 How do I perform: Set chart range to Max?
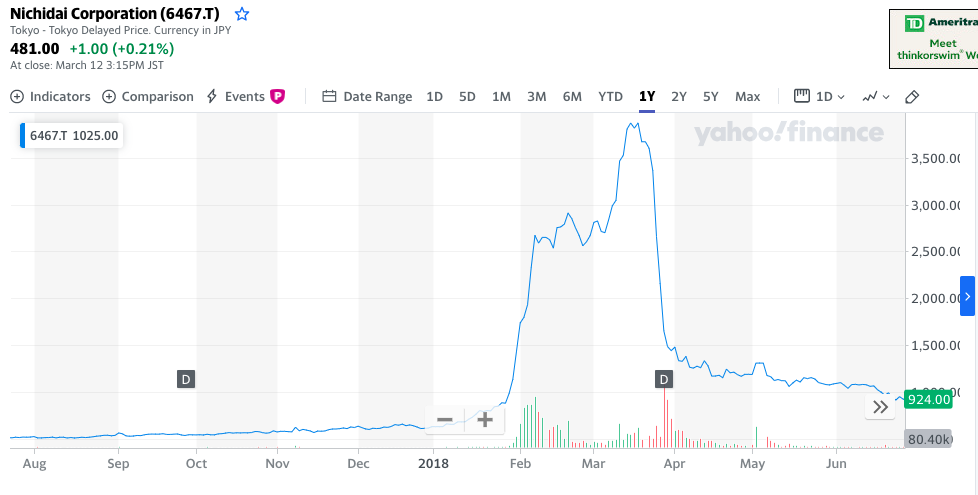[x=747, y=97]
